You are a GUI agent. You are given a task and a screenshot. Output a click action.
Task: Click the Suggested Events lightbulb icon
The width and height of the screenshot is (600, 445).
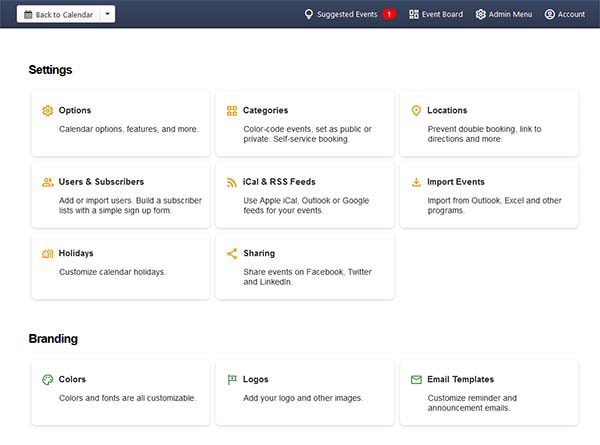[x=308, y=15]
